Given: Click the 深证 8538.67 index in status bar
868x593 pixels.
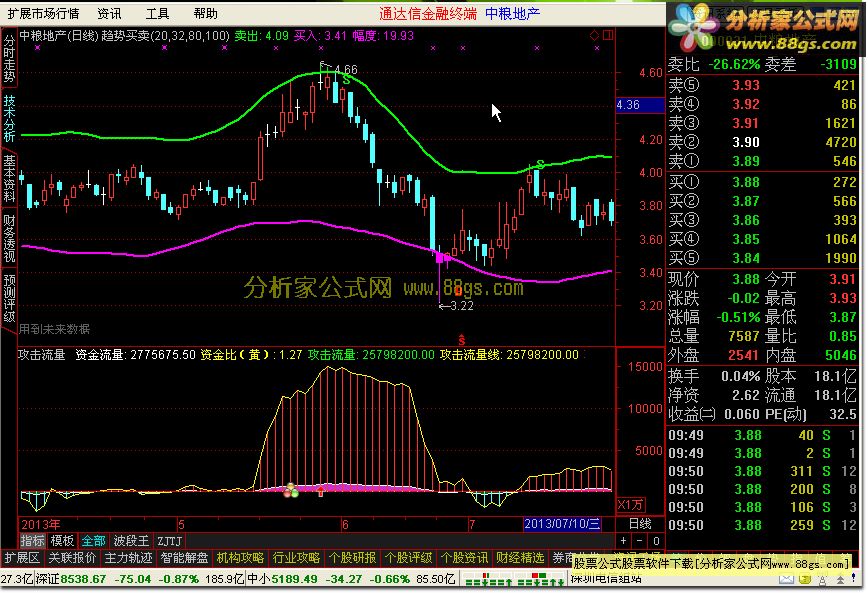Looking at the screenshot, I should pyautogui.click(x=71, y=580).
